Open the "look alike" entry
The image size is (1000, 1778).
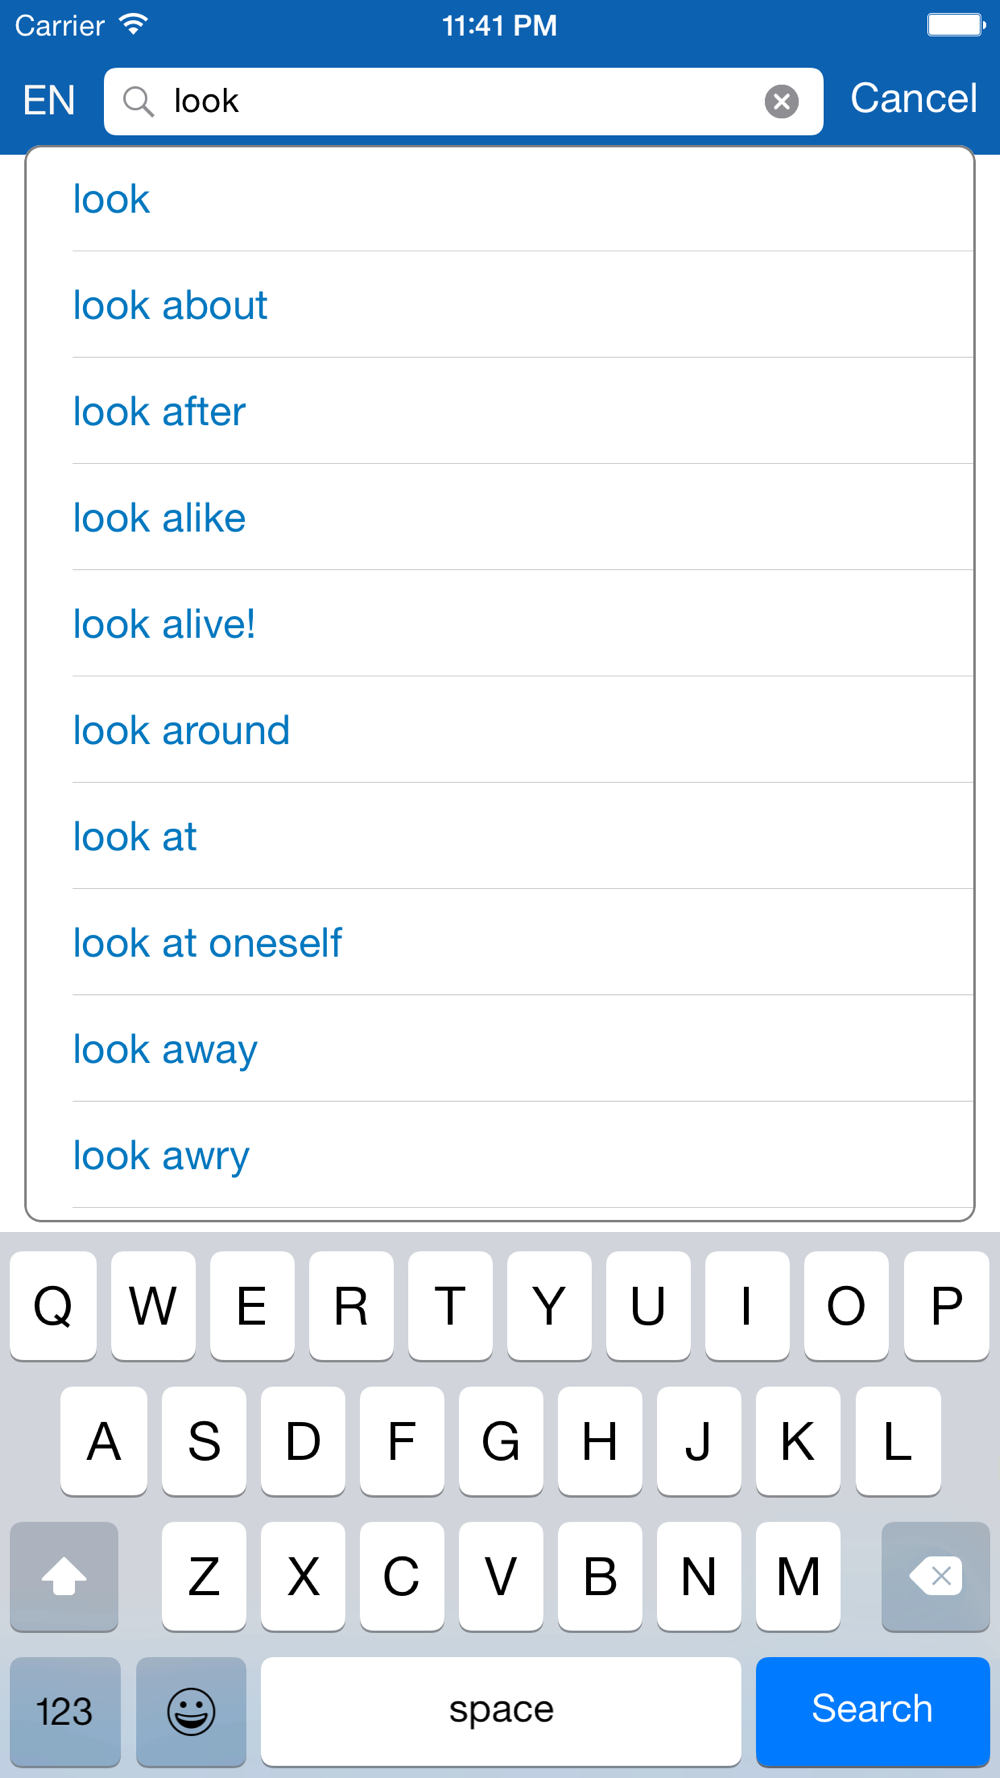click(159, 518)
